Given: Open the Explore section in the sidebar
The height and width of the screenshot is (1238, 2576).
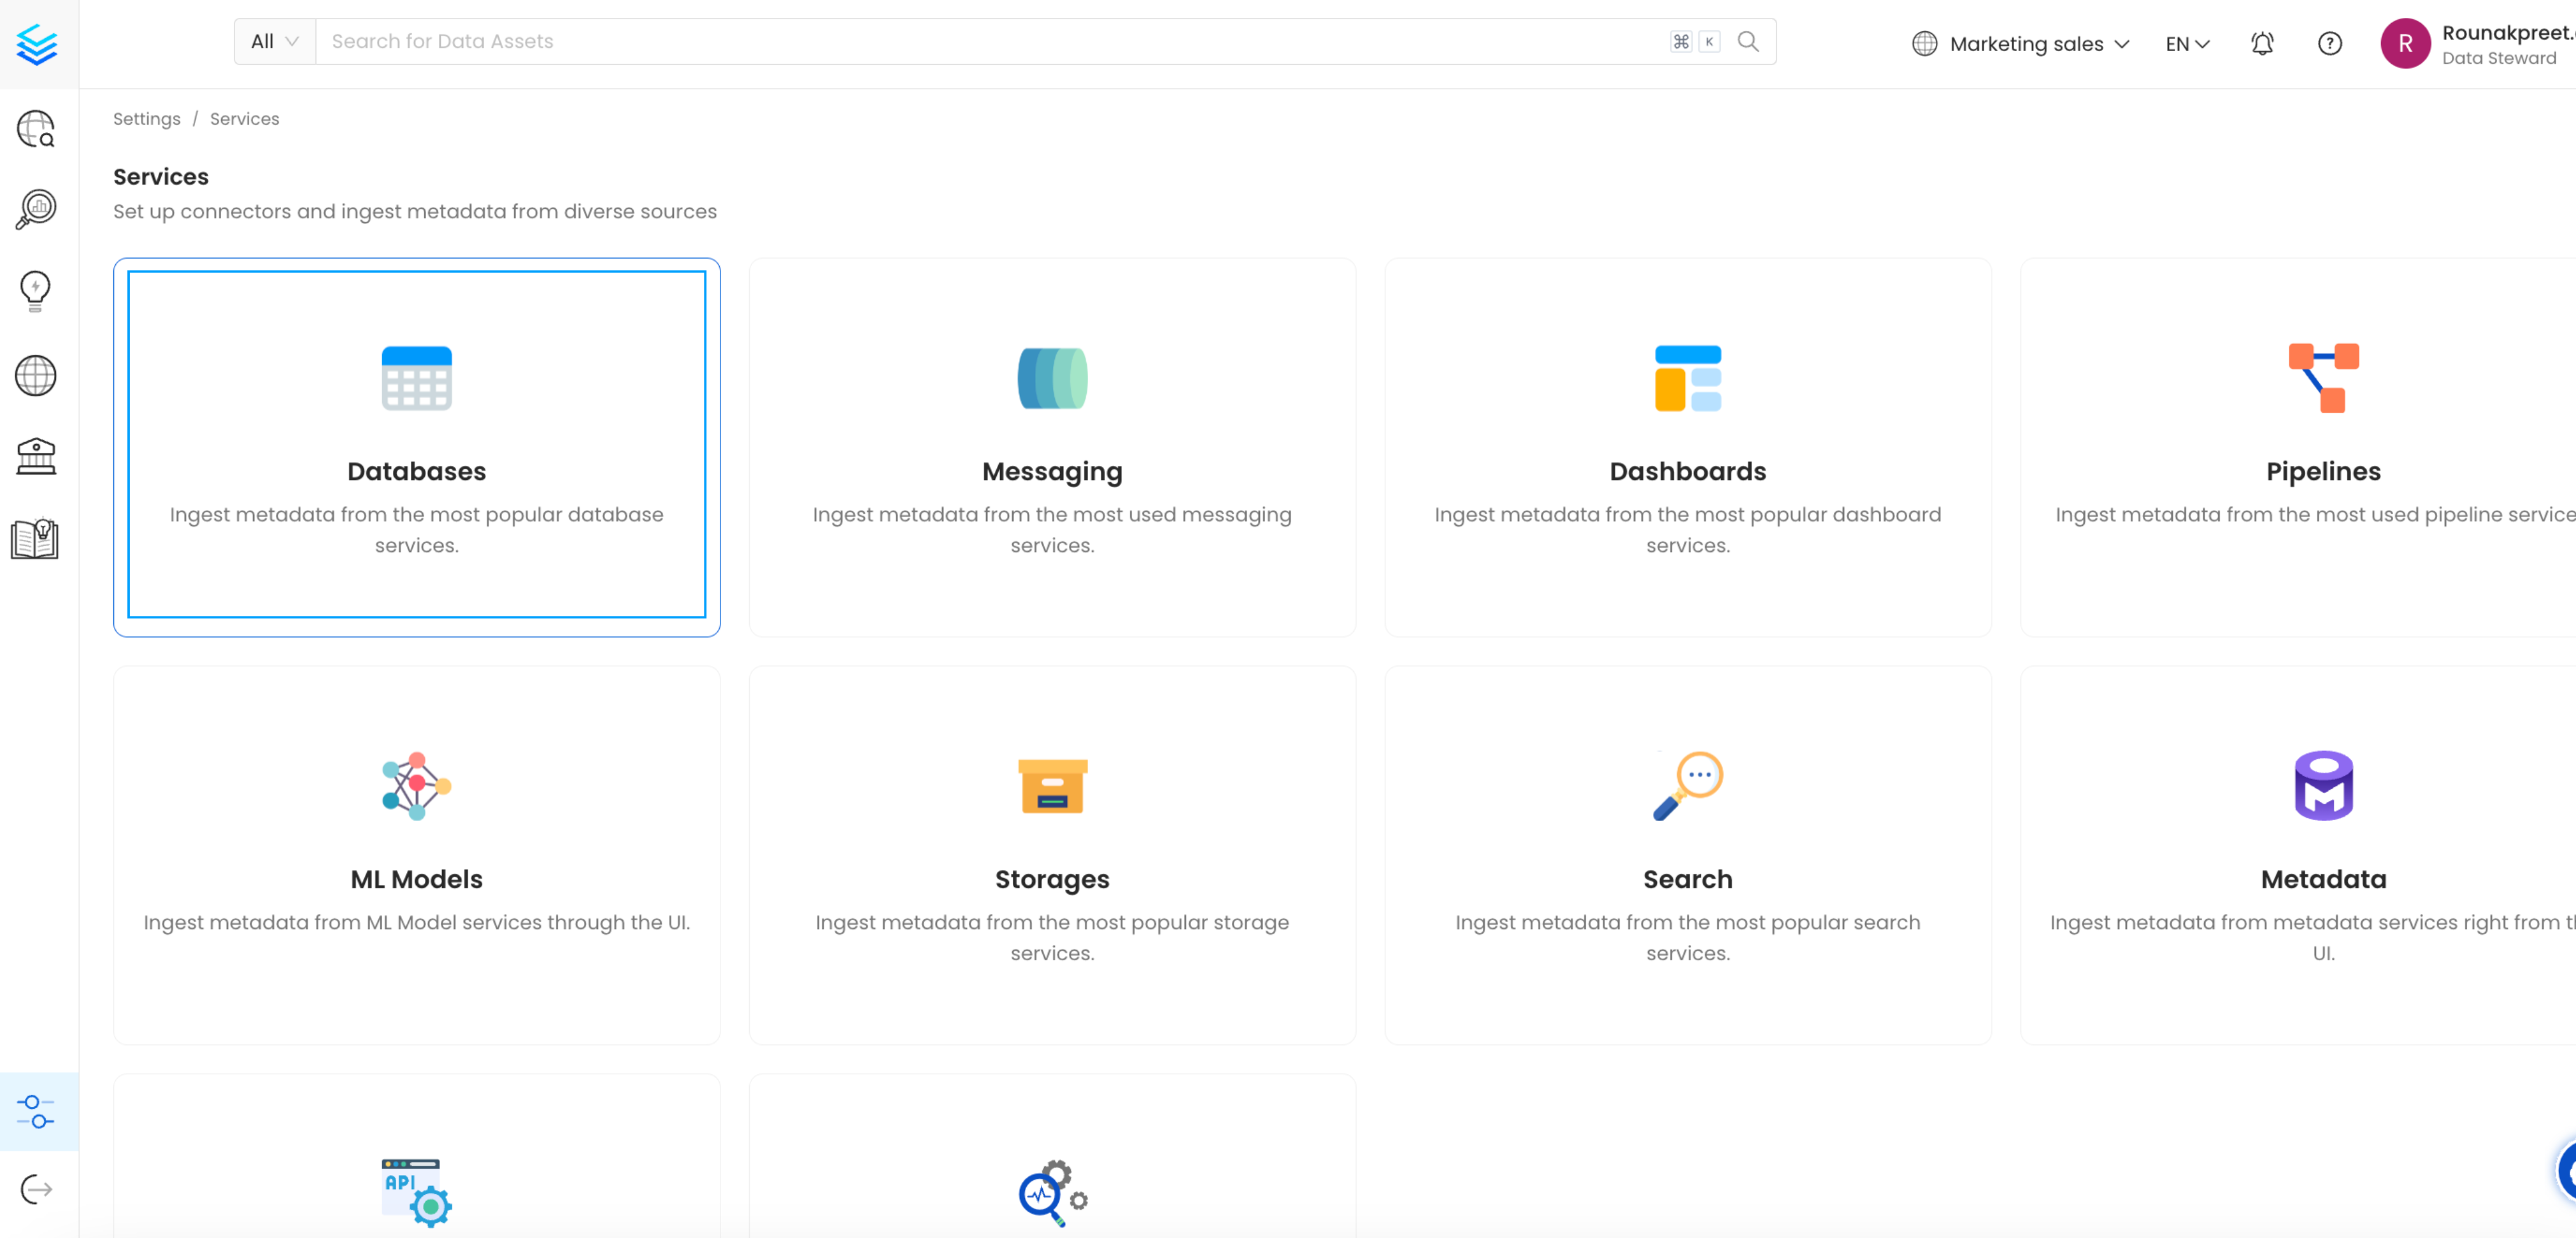Looking at the screenshot, I should click(36, 128).
